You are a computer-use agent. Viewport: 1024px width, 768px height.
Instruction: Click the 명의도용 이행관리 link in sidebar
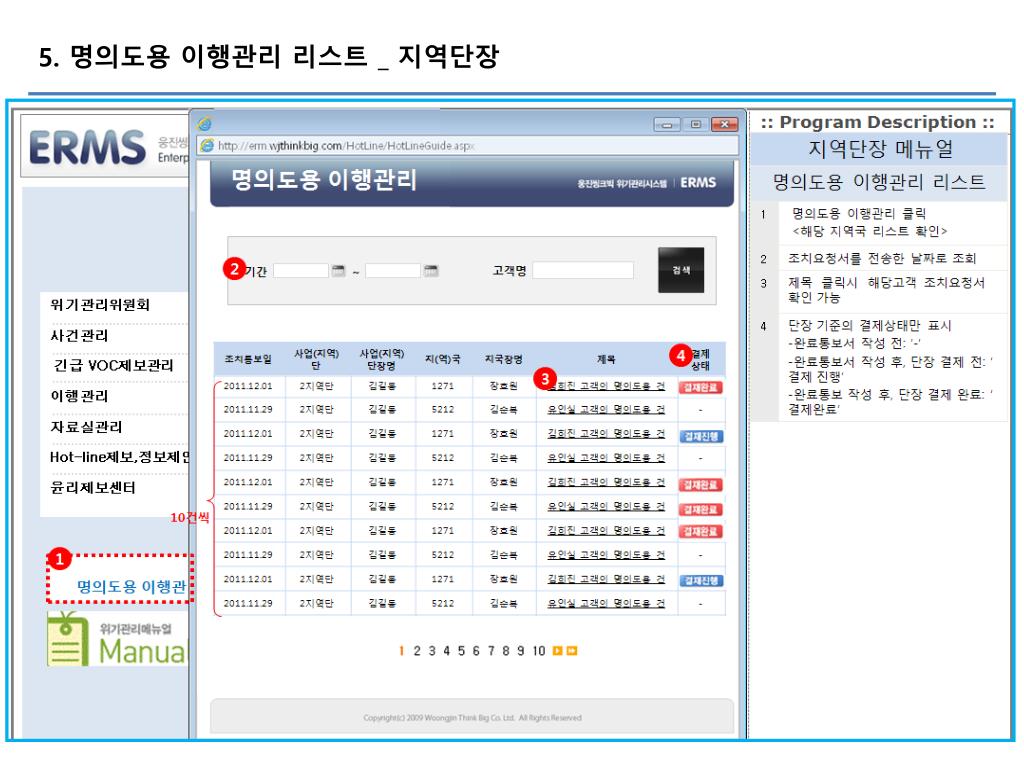[132, 586]
